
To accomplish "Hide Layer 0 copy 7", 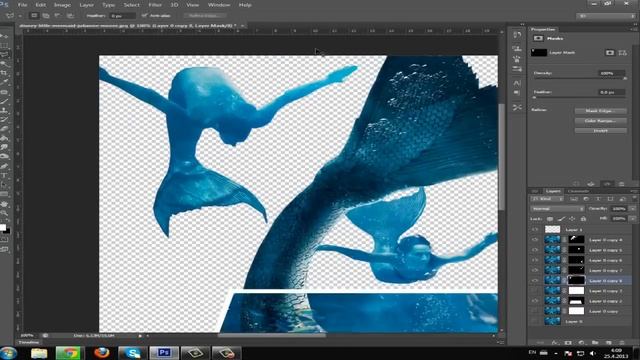I will [535, 270].
